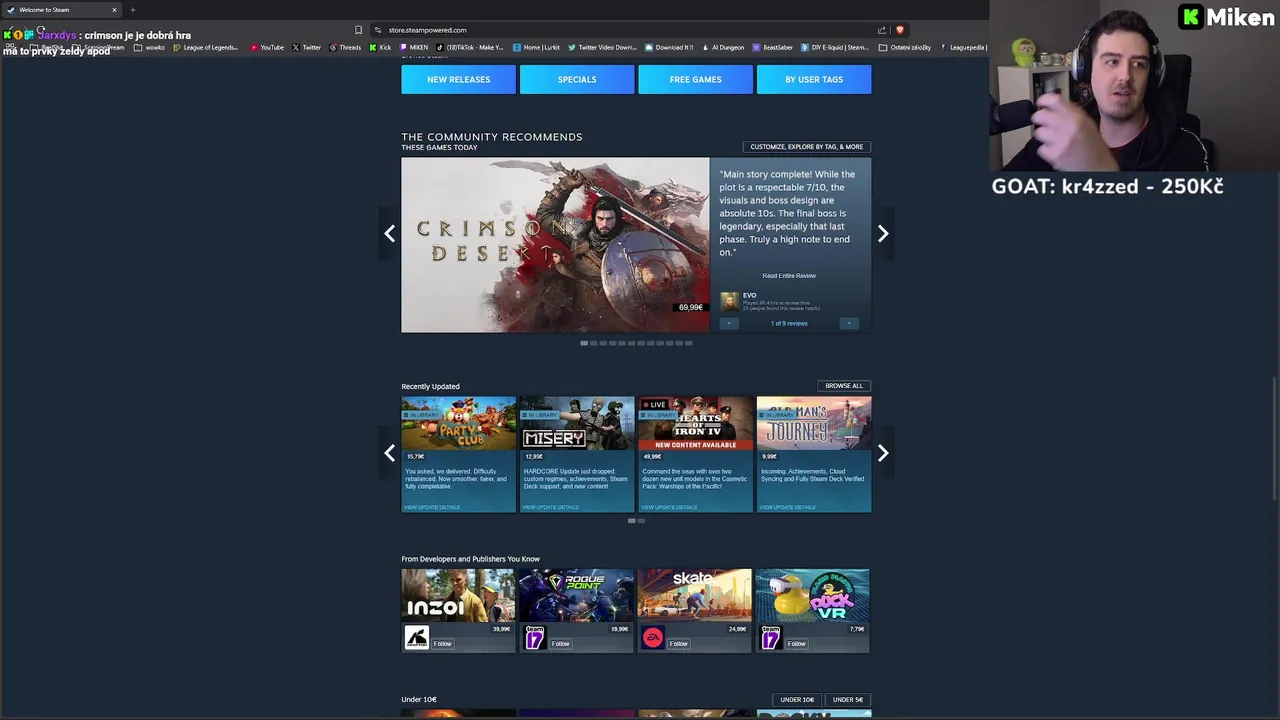
Task: Open the Rogue Point game thumbnail
Action: tap(576, 595)
